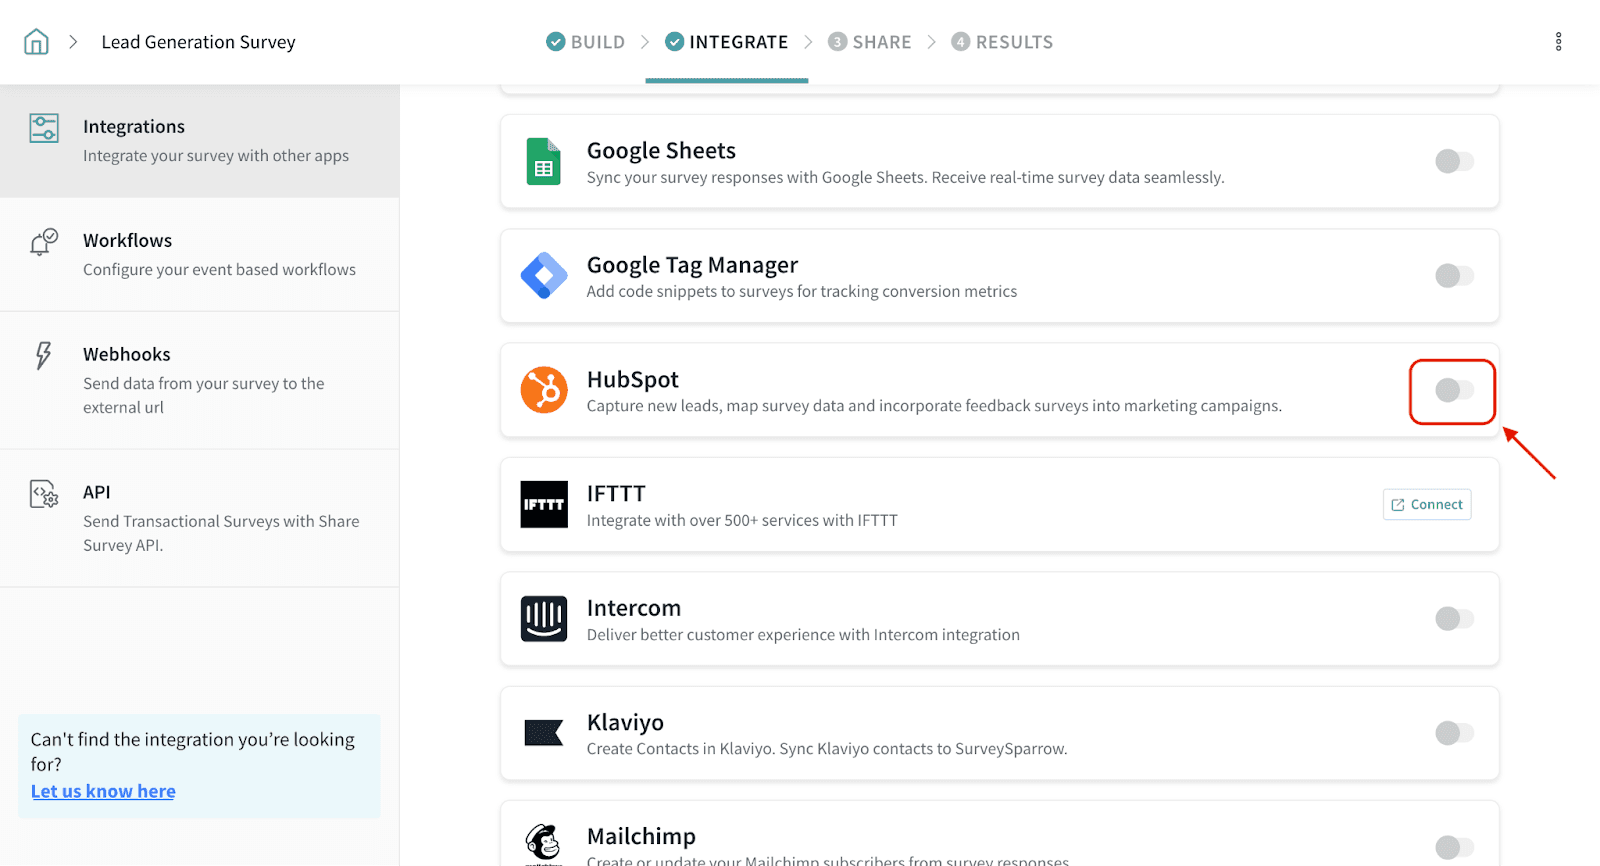Toggle the Klaviyo integration on

tap(1454, 733)
